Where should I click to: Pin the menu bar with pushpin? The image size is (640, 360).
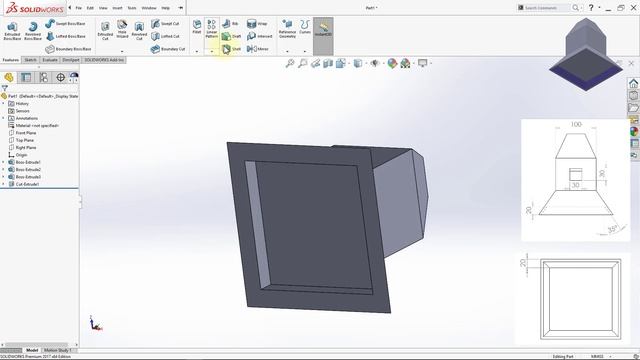tap(180, 8)
